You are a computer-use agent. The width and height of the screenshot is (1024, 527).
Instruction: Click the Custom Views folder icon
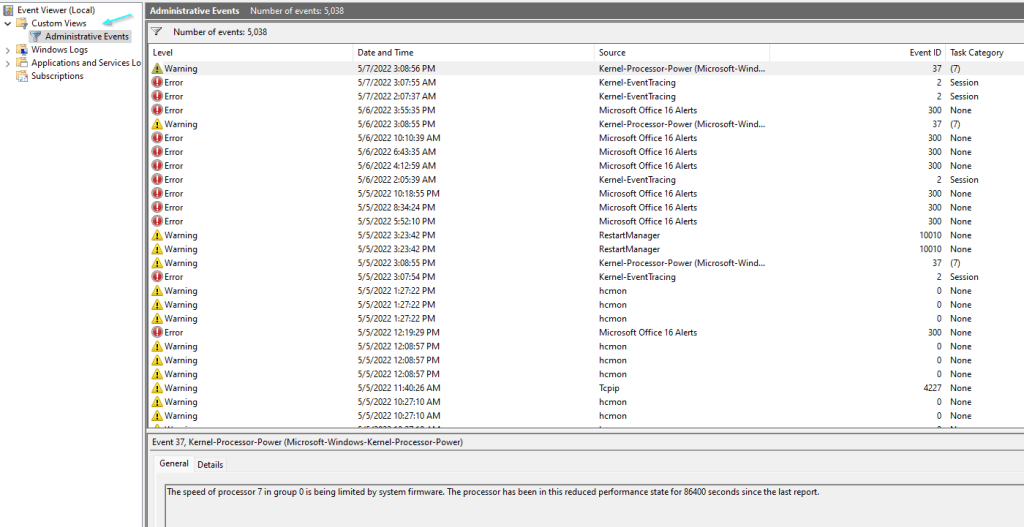coord(22,23)
